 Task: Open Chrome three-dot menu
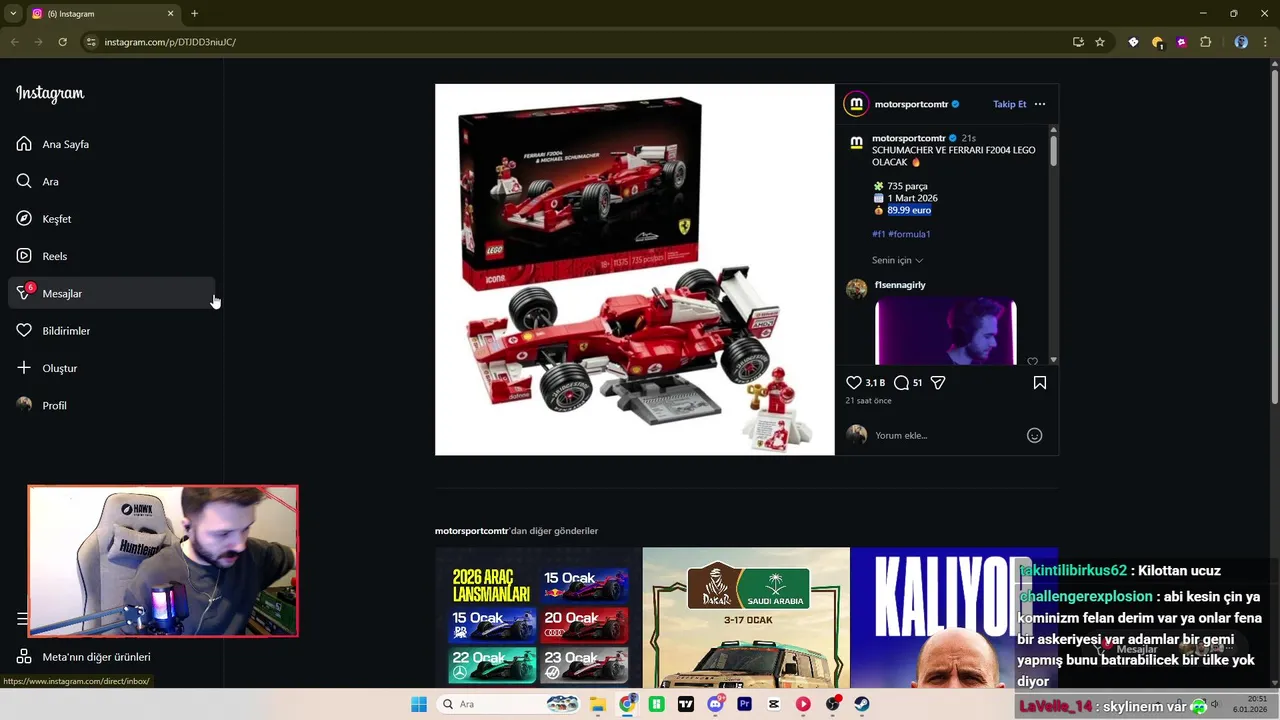coord(1265,42)
